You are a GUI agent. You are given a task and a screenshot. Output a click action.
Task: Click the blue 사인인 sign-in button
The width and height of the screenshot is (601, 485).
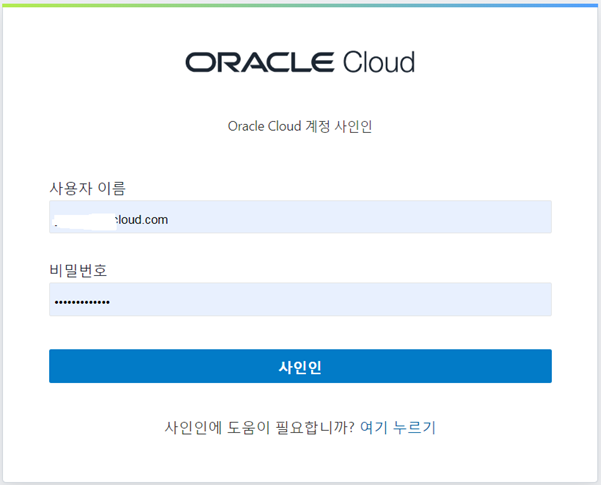tap(300, 366)
